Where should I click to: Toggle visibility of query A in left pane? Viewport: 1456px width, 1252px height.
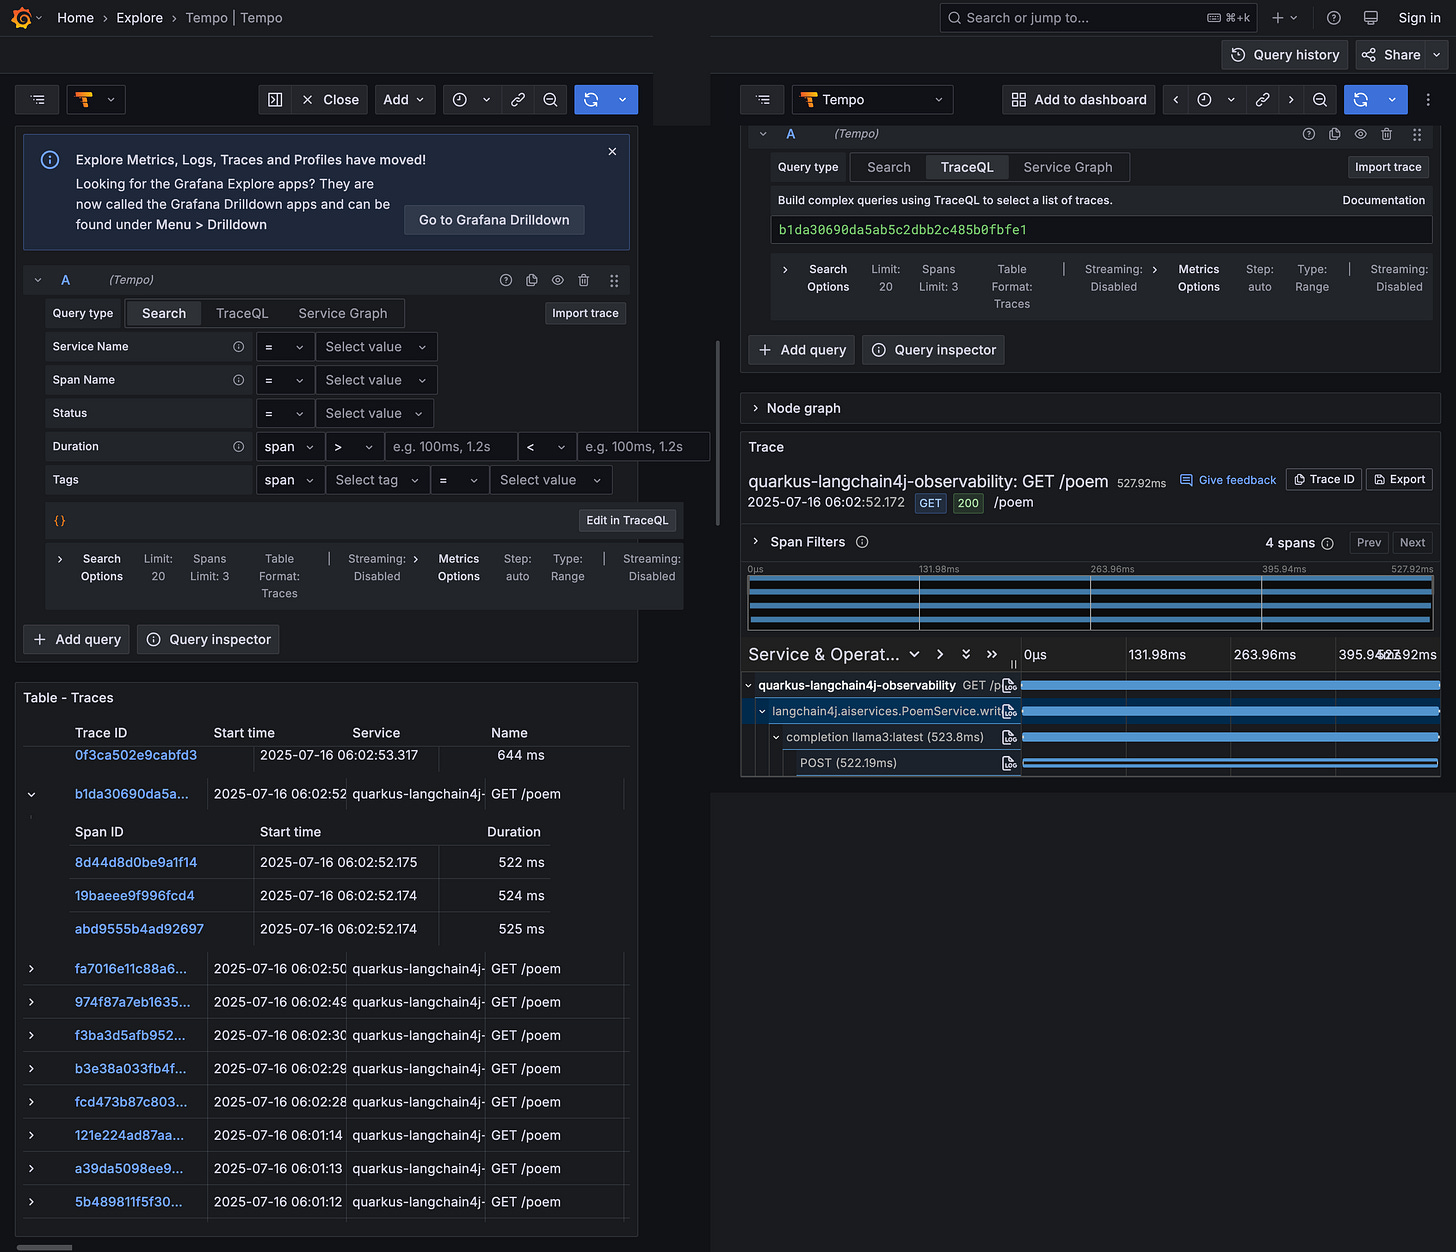(x=558, y=281)
